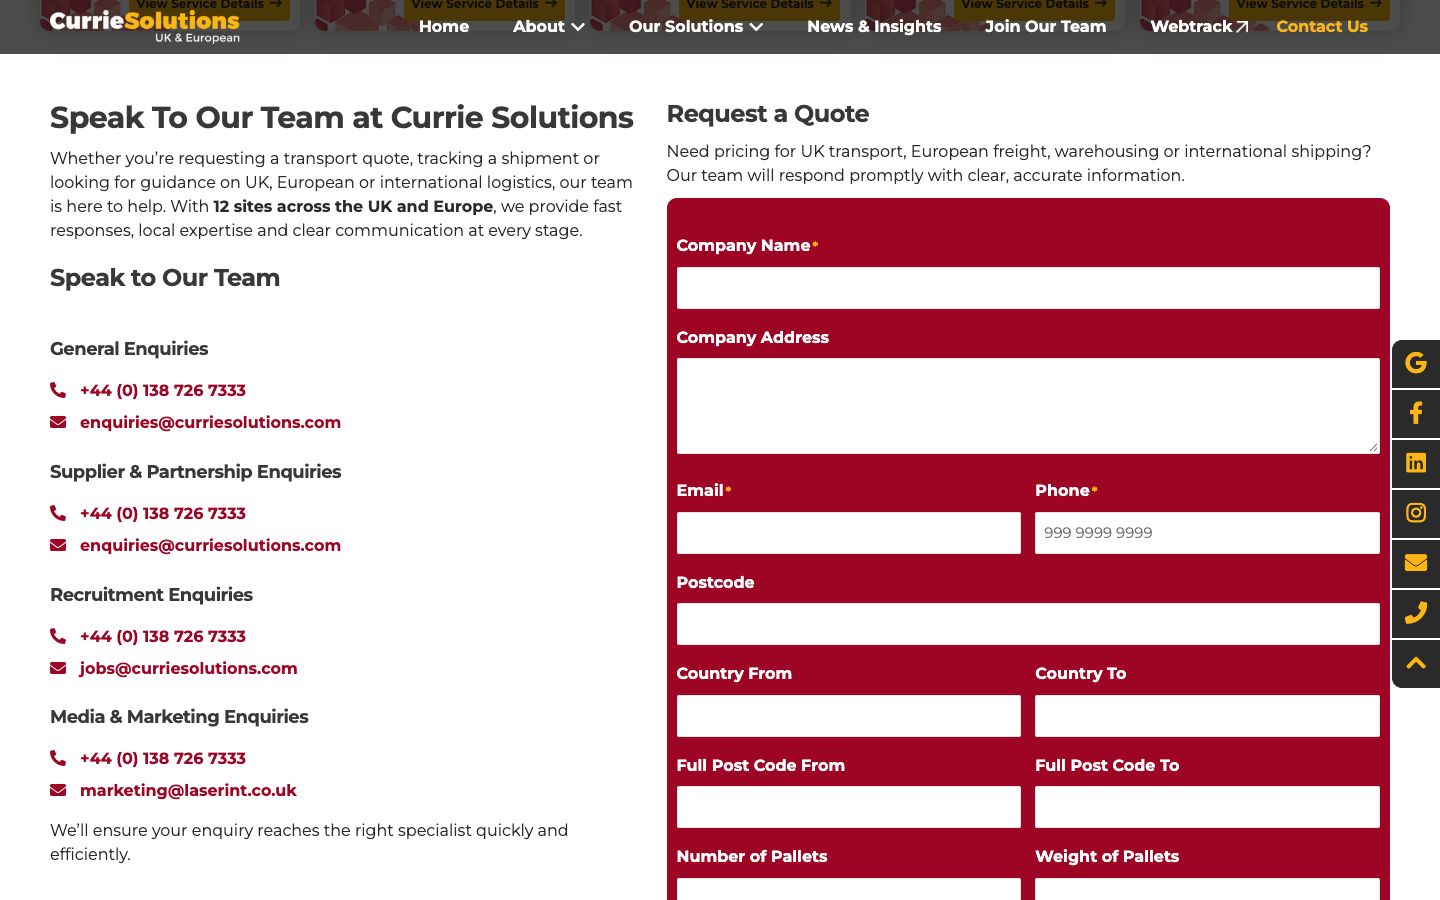Click jobs@curriesolutions.com email link

pos(188,668)
